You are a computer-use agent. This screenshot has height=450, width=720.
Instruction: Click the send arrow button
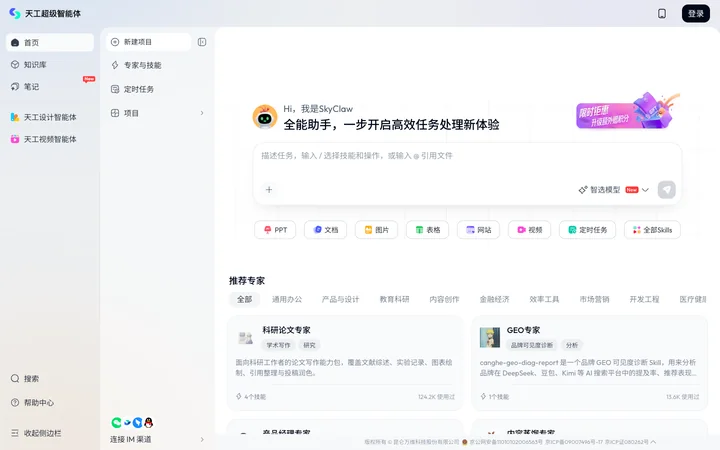tap(666, 190)
